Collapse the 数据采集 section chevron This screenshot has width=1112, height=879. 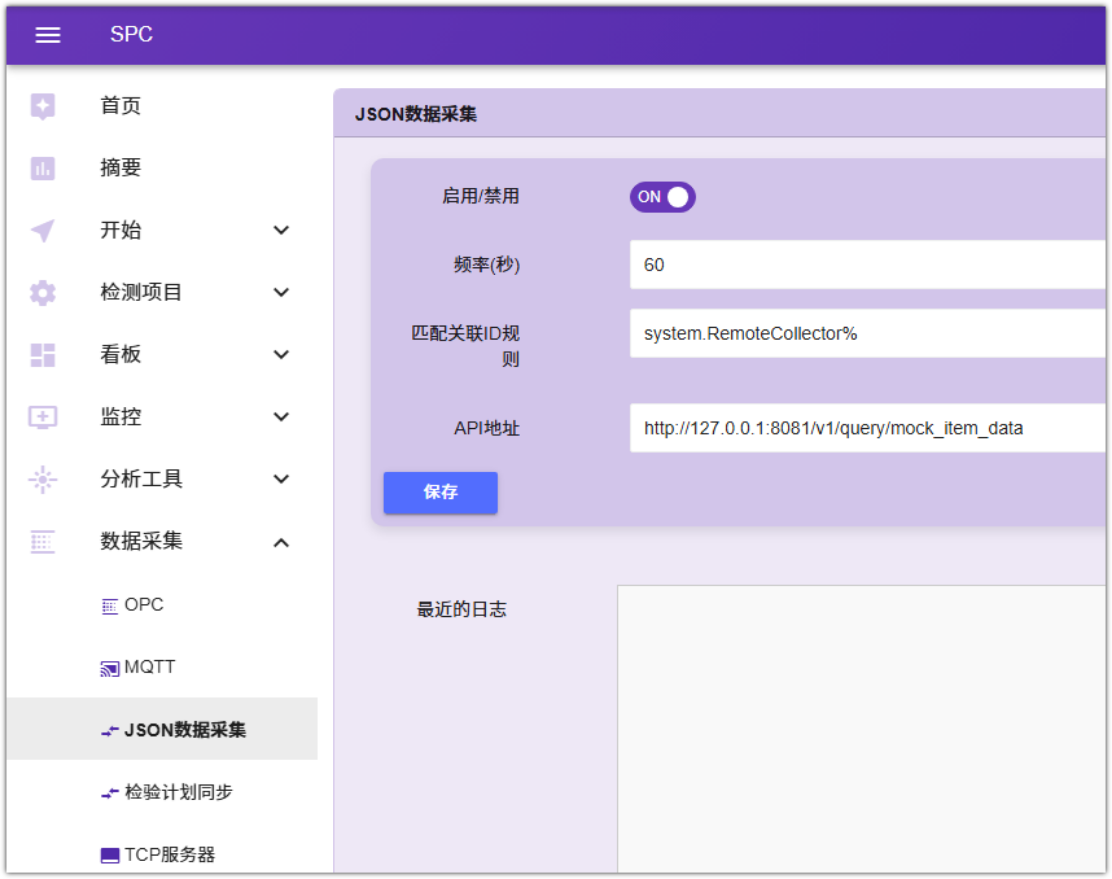point(281,542)
